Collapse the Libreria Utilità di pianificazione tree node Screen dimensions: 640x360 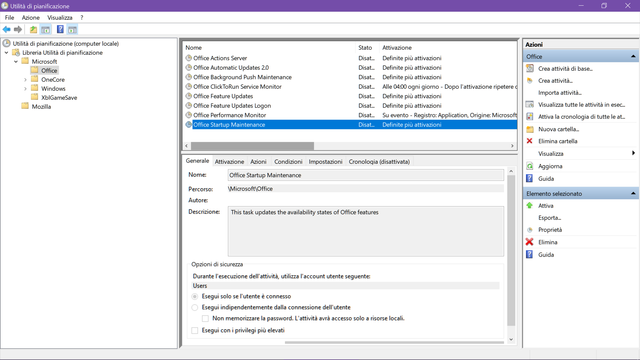7,52
